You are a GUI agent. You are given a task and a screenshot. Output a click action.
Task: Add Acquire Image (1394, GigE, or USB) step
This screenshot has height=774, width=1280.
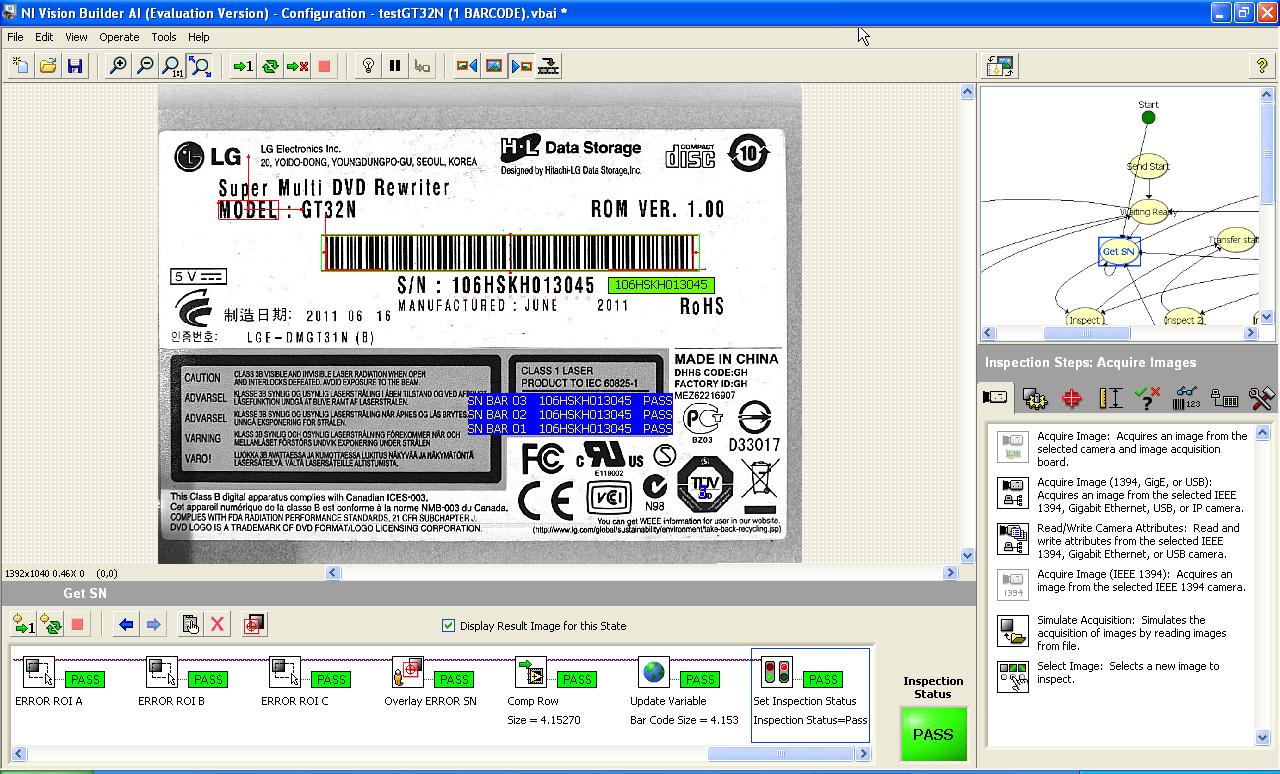(x=1122, y=495)
